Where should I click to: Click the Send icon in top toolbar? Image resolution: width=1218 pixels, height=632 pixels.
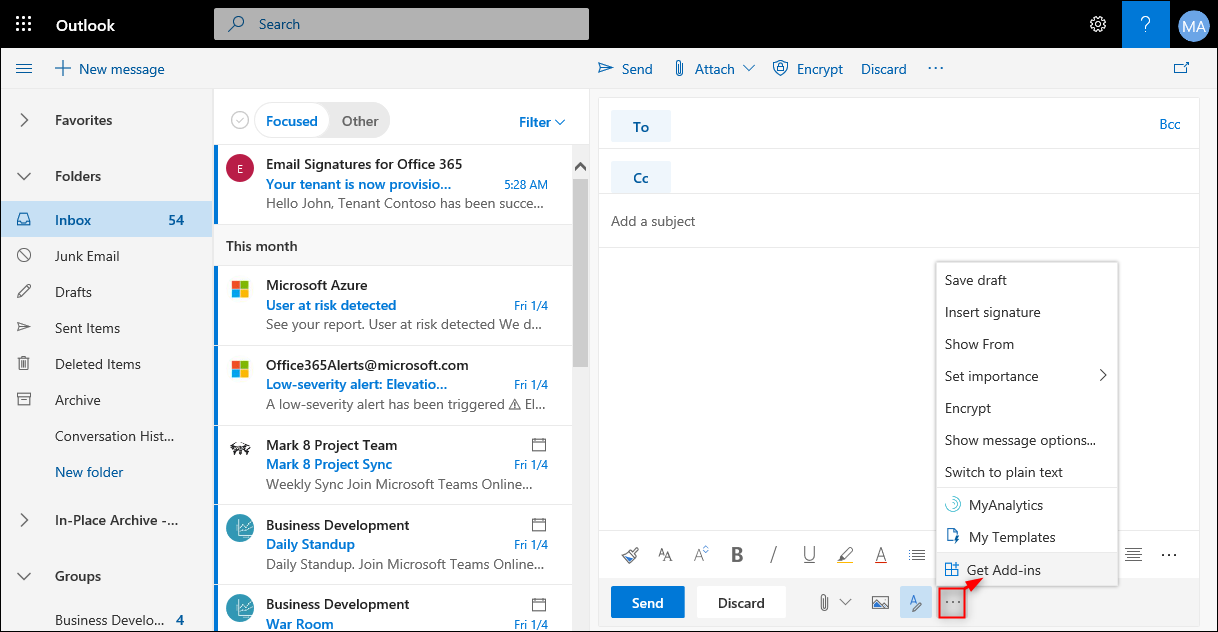(x=607, y=68)
